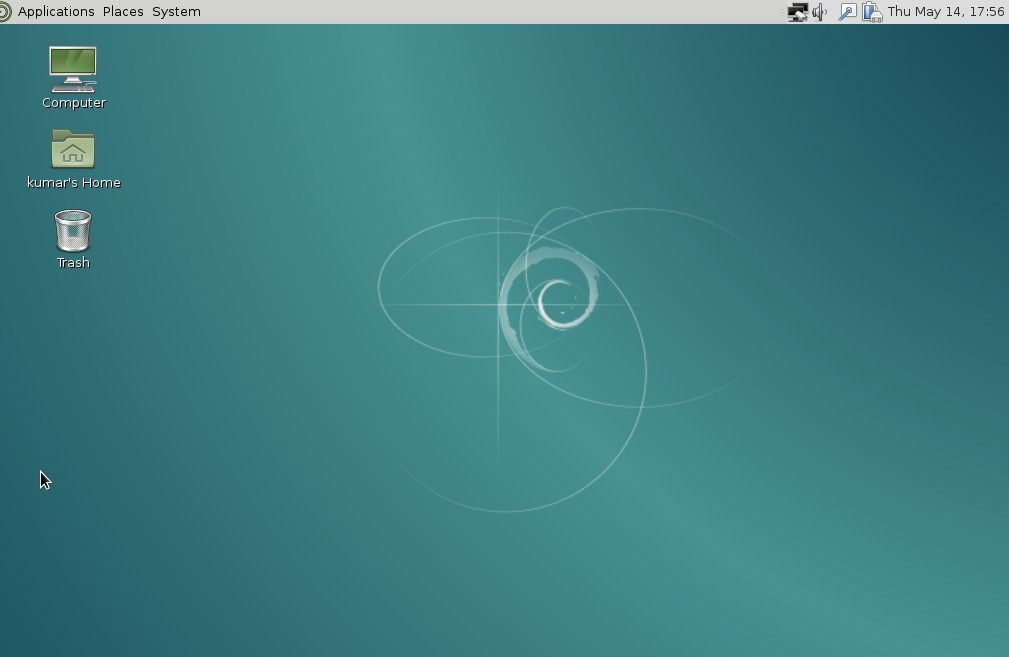Open the Places menu

(123, 12)
